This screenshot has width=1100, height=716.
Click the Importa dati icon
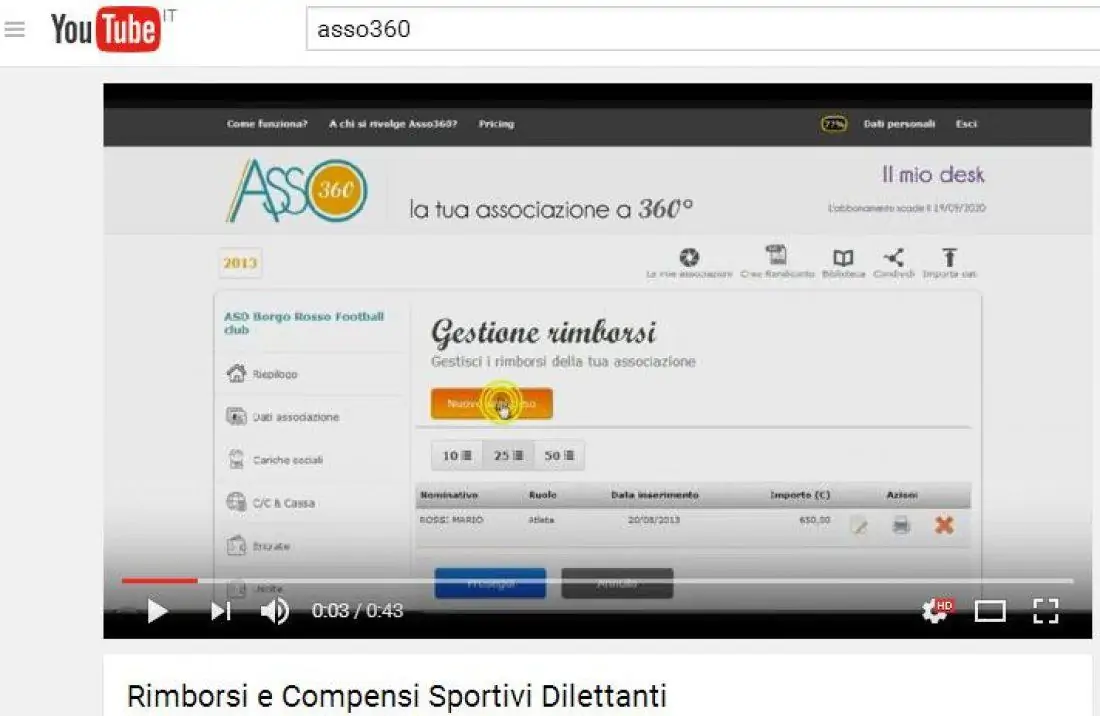tap(949, 263)
